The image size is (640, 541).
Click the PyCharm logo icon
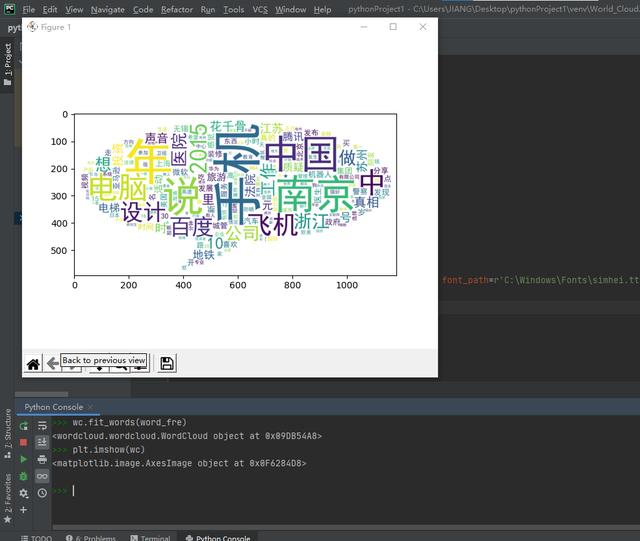[x=9, y=9]
